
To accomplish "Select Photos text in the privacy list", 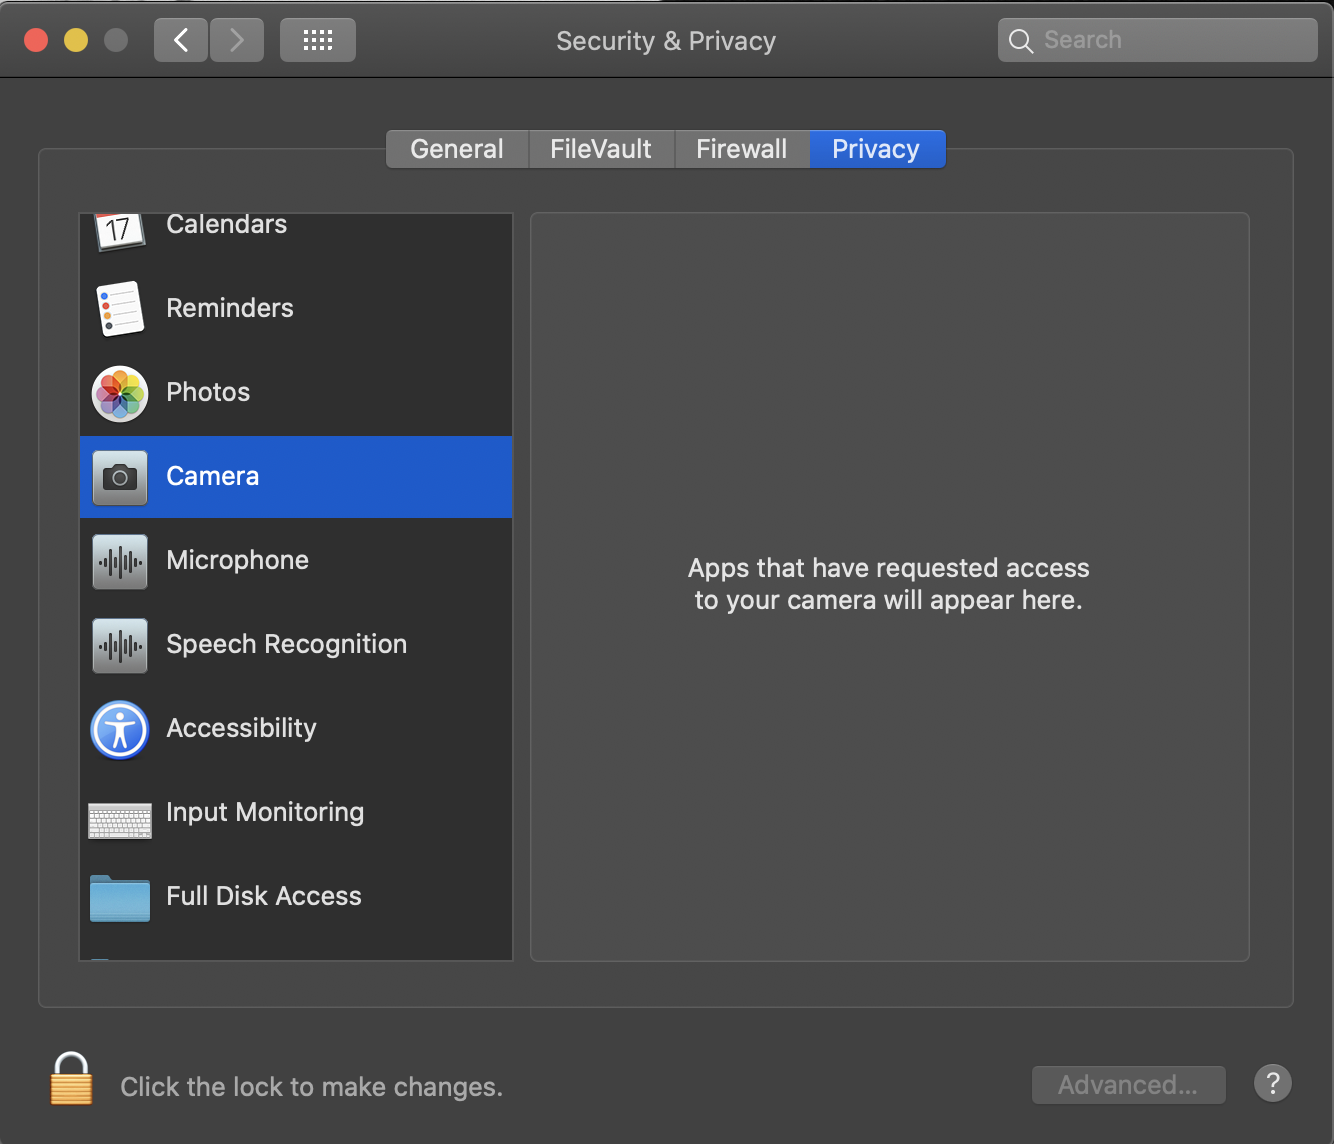I will (208, 392).
